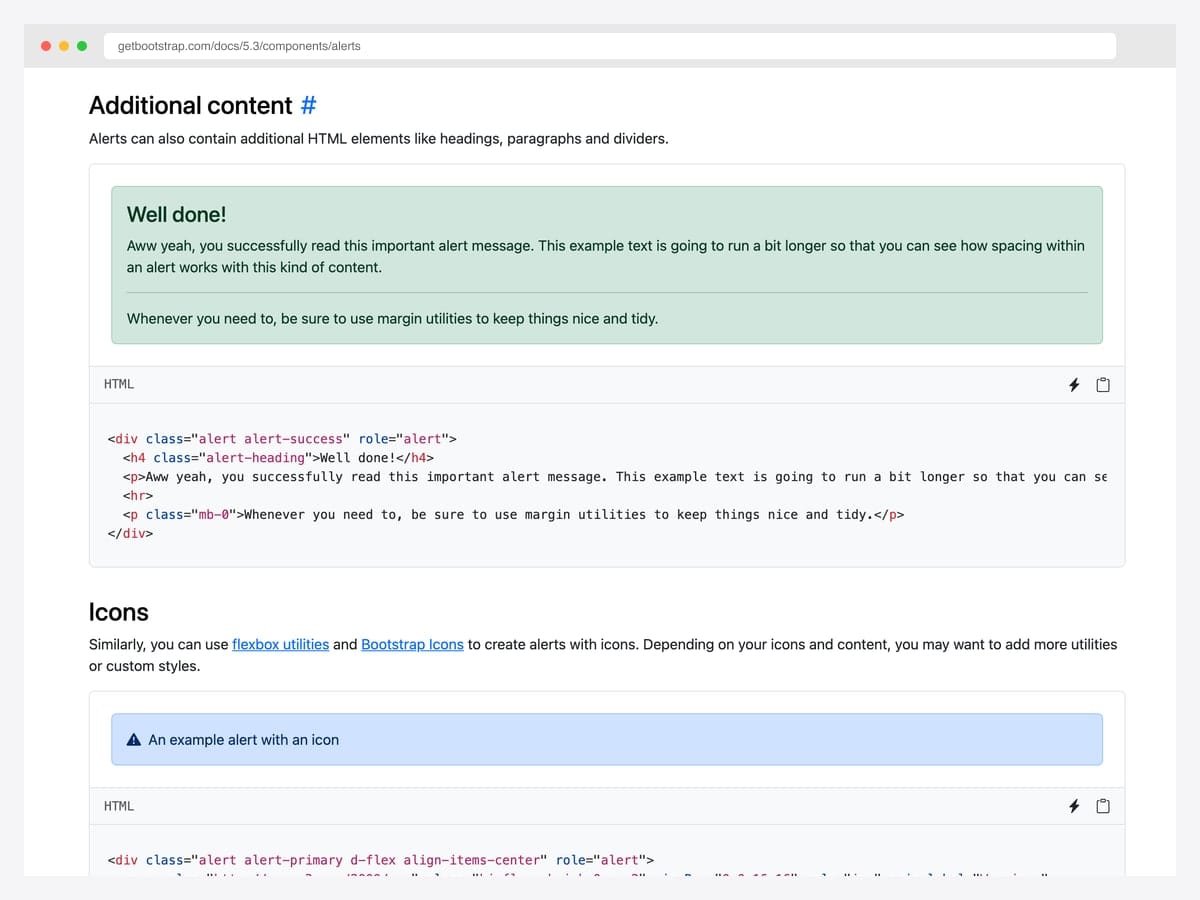1200x900 pixels.
Task: Click the <hr> line in the code block
Action: [x=137, y=495]
